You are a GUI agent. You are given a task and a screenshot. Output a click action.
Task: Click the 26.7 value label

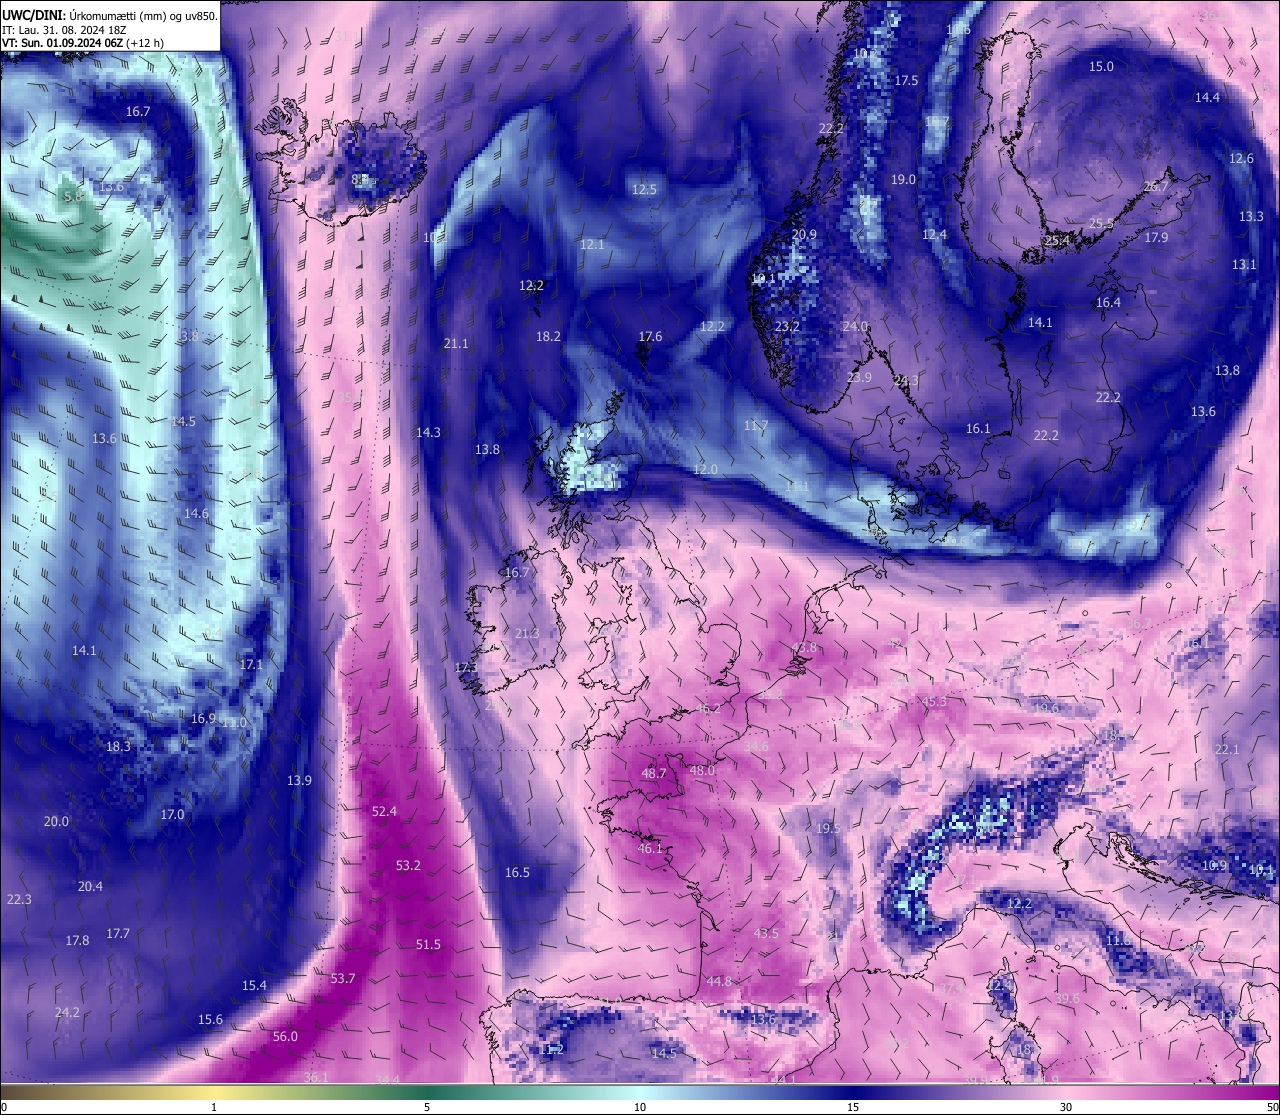coord(1156,186)
